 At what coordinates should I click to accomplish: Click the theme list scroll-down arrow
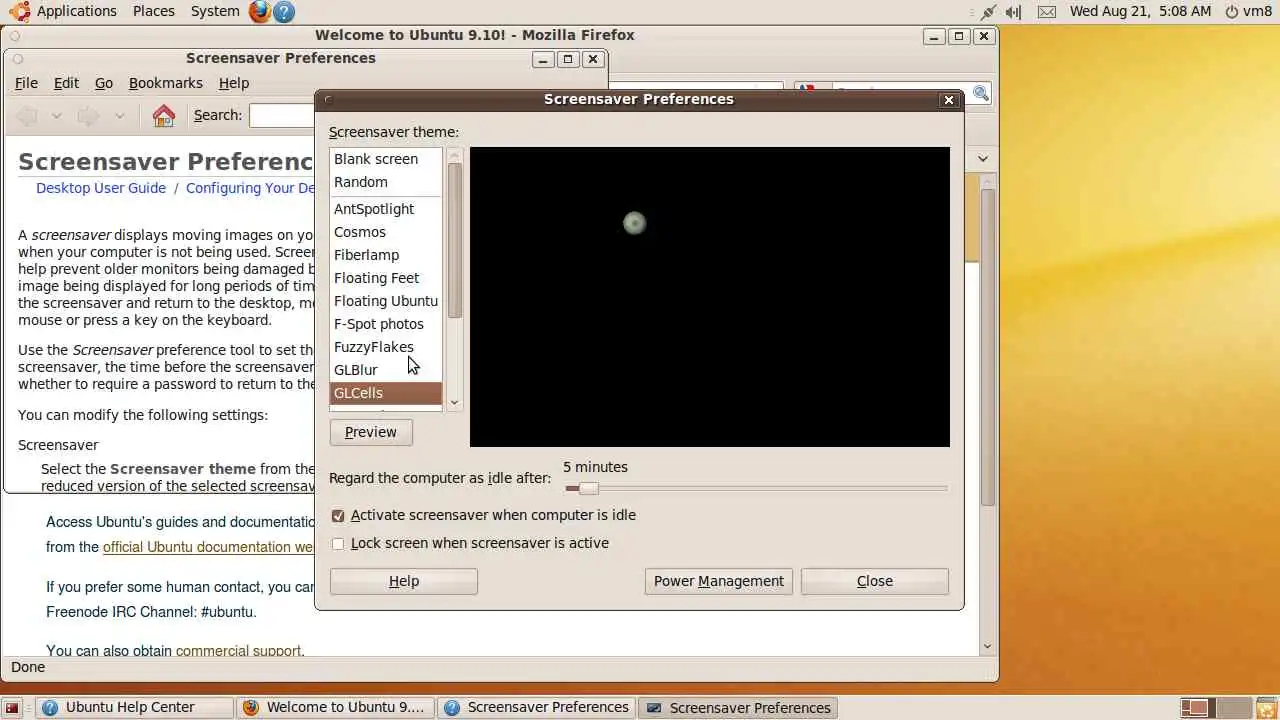point(455,403)
